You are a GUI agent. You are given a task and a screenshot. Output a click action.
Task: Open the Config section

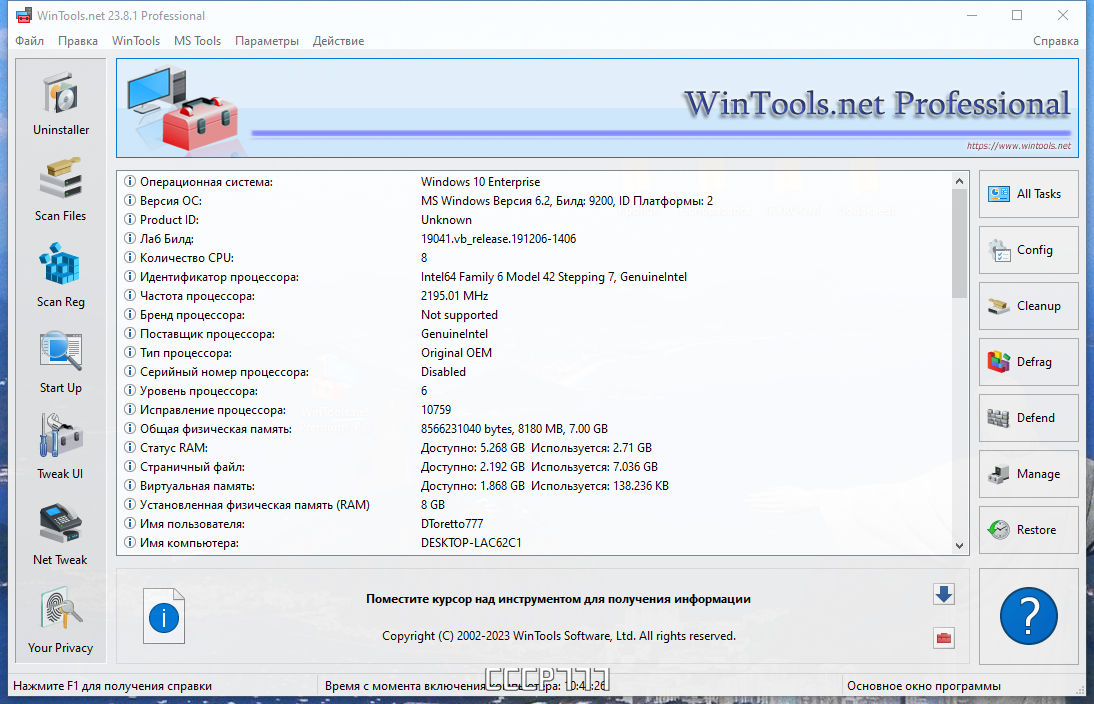coord(1028,250)
